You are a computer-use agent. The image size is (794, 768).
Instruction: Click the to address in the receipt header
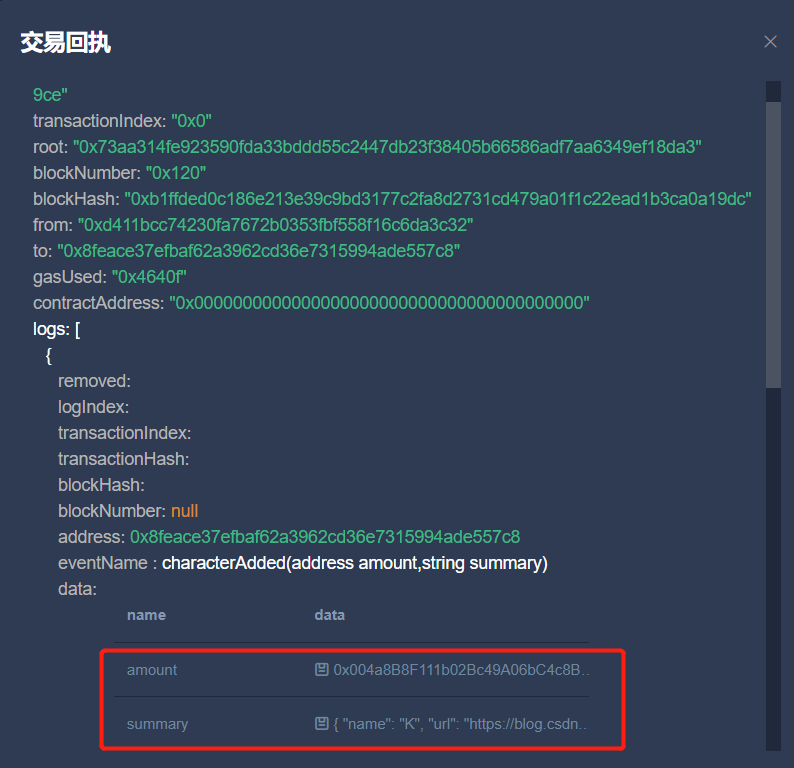point(259,251)
